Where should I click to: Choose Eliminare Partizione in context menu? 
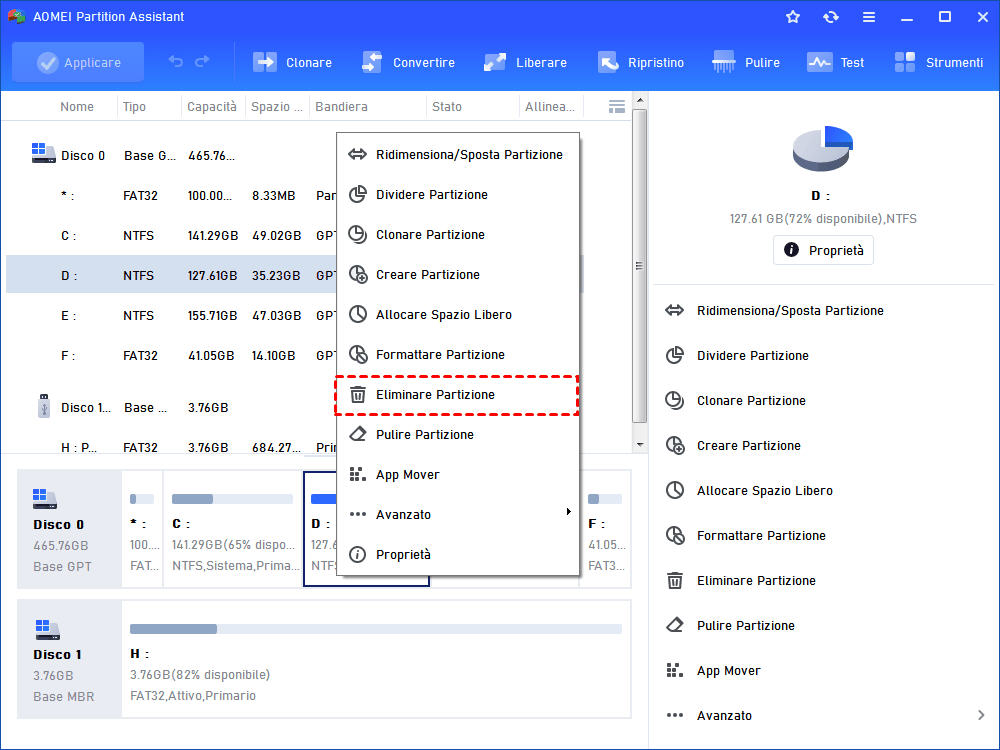pyautogui.click(x=458, y=395)
